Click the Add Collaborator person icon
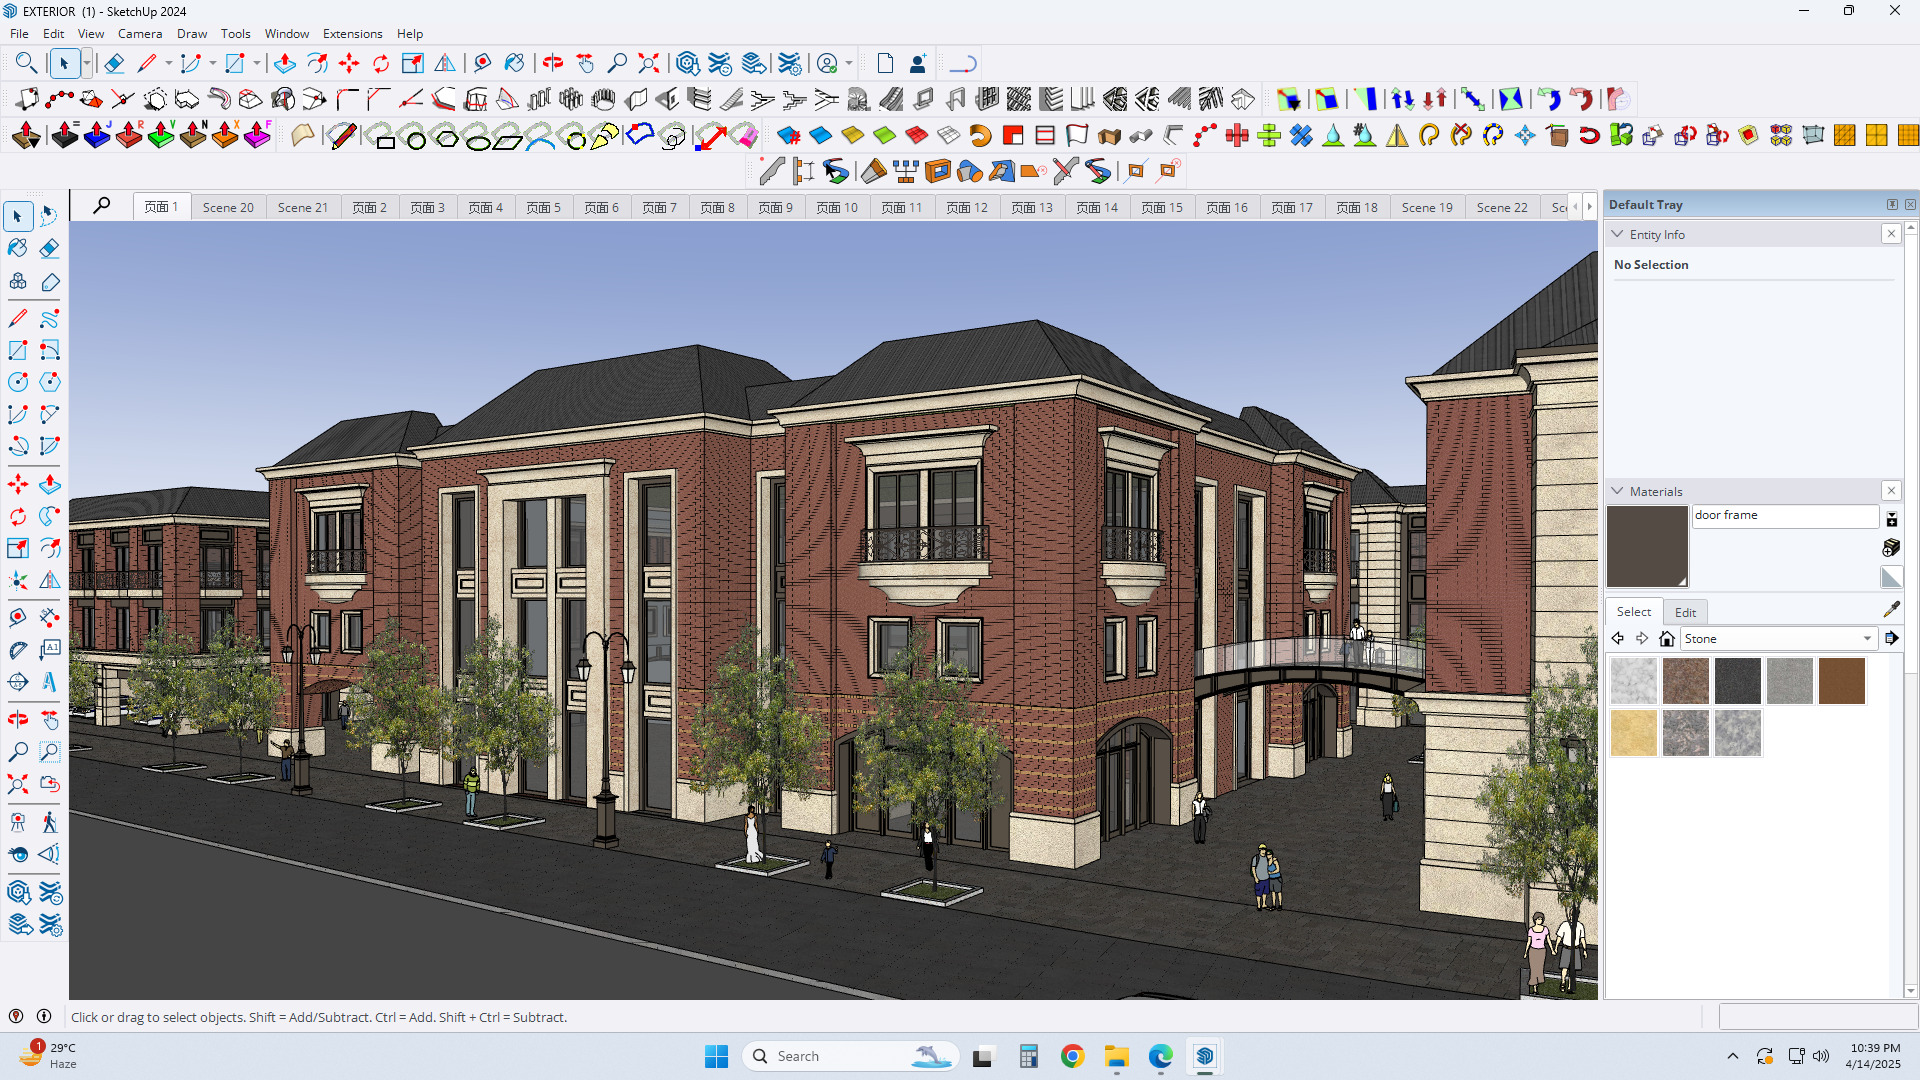This screenshot has width=1920, height=1080. [x=917, y=64]
